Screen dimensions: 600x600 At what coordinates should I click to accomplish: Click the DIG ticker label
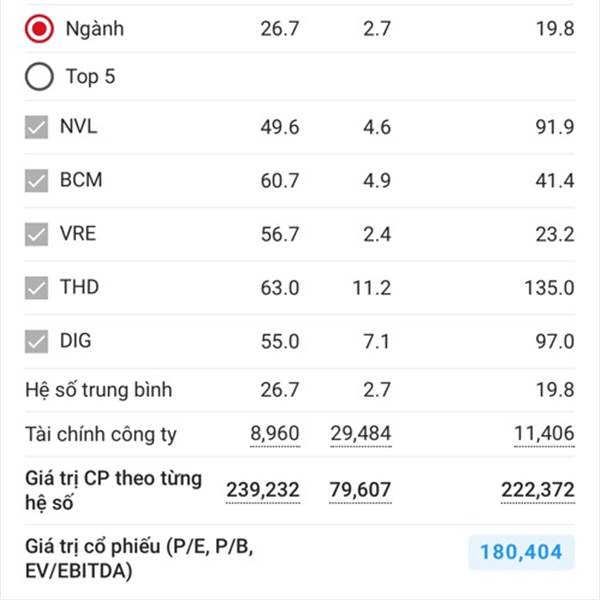[x=75, y=341]
